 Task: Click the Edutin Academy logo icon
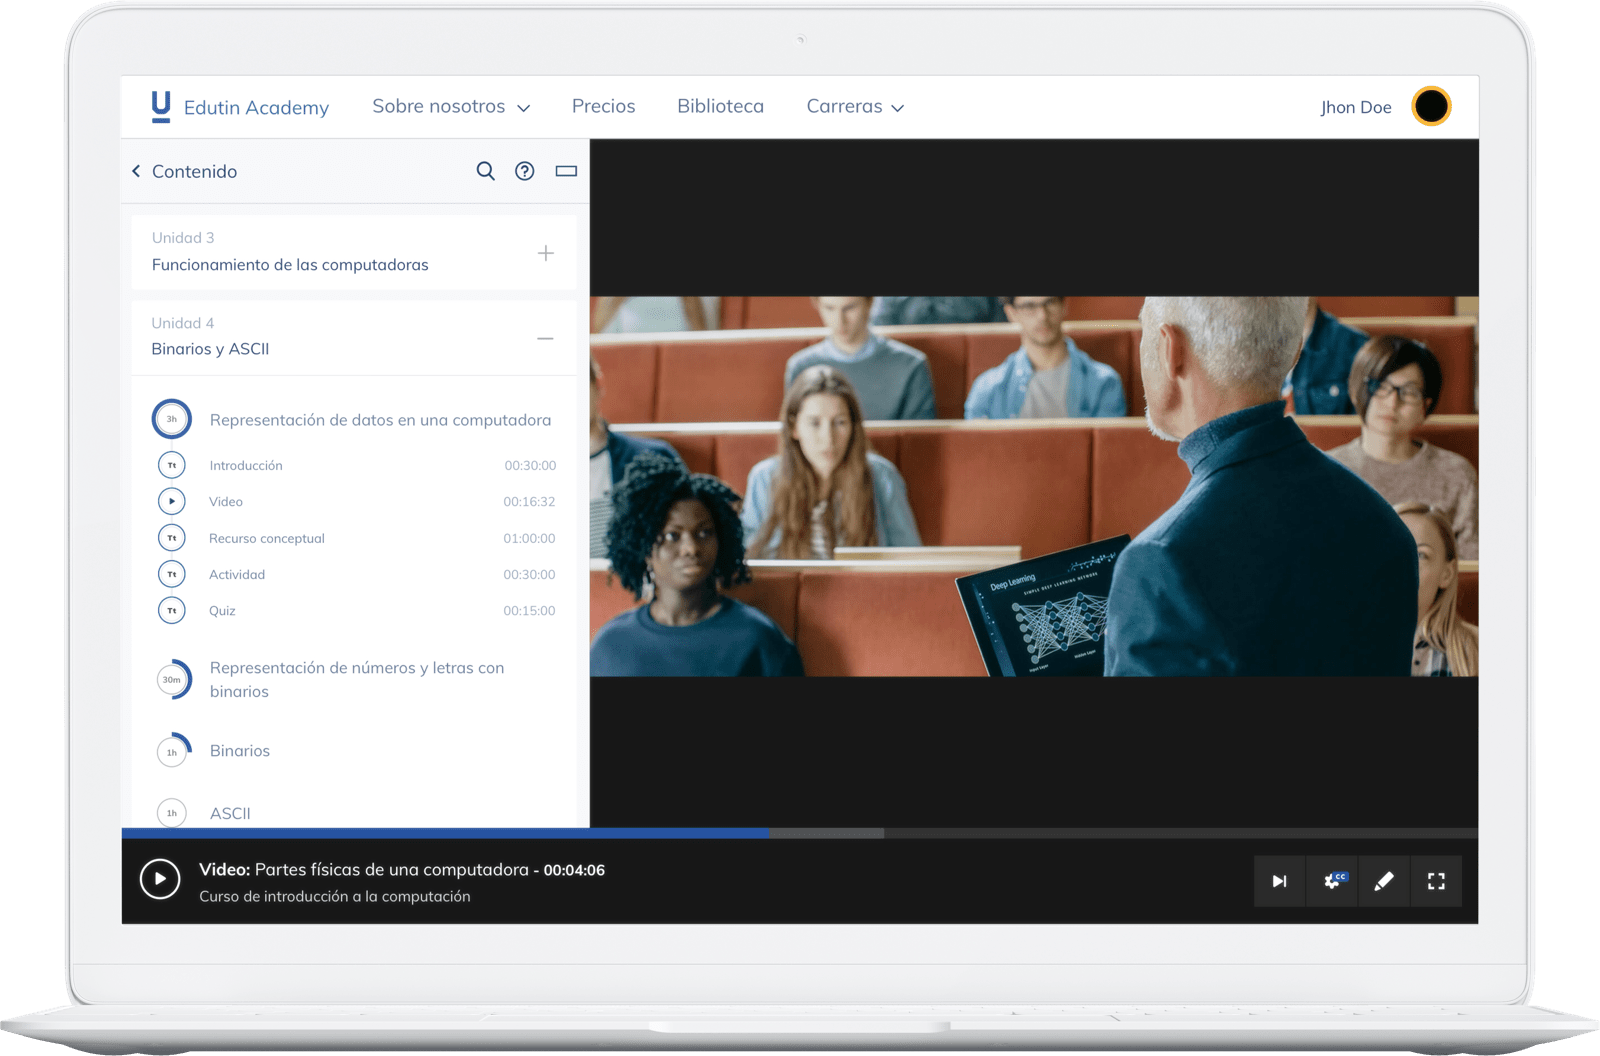pyautogui.click(x=160, y=107)
